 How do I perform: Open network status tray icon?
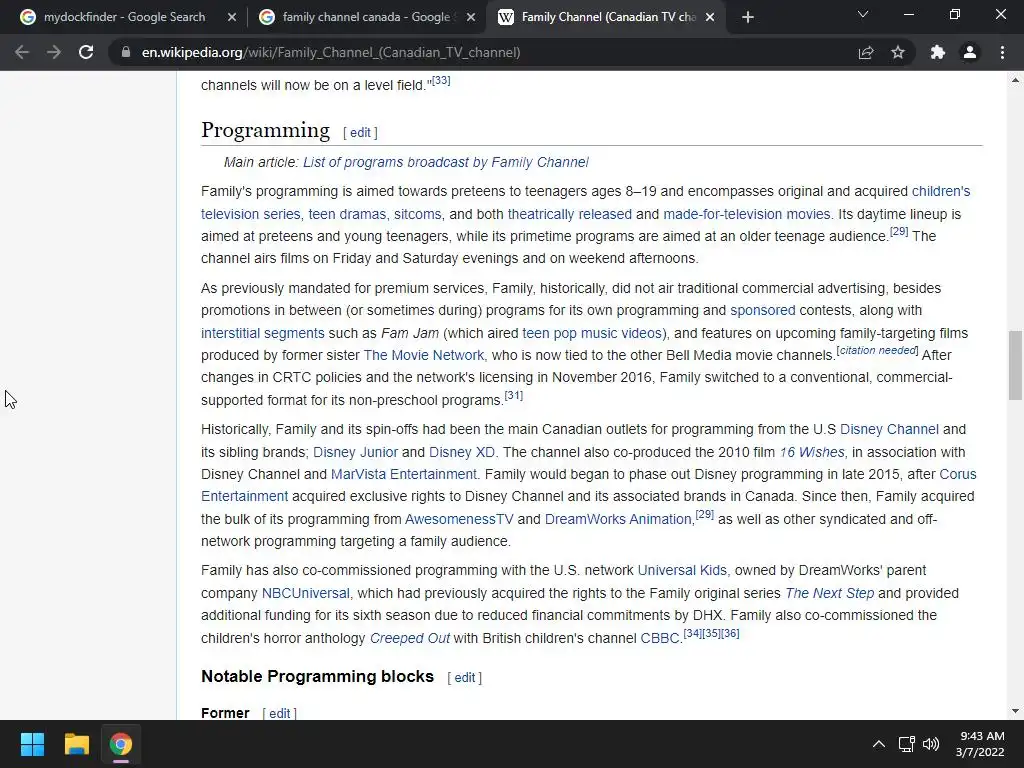coord(906,744)
